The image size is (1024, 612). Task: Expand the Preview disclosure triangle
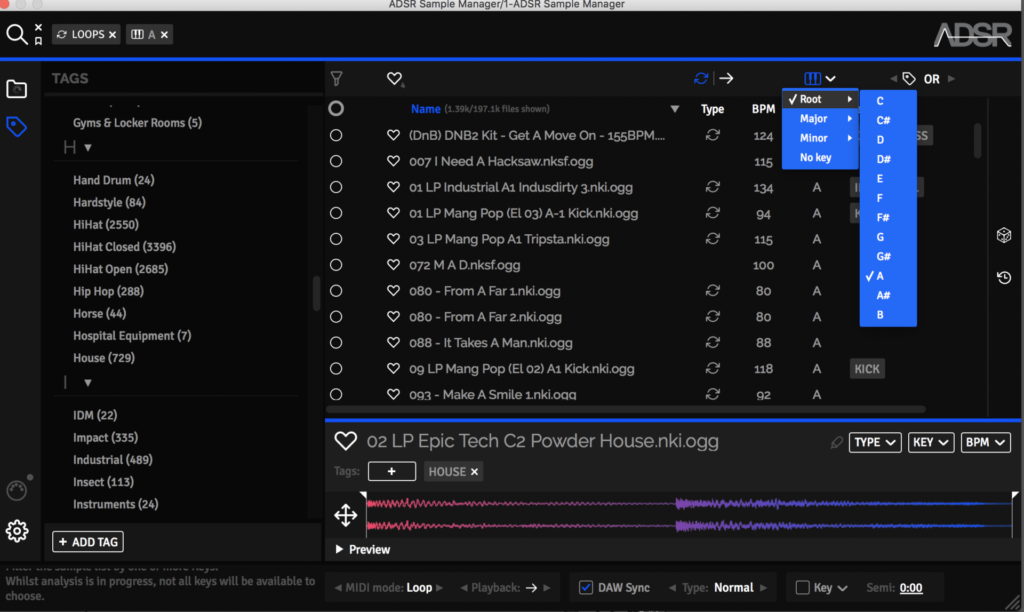point(340,549)
